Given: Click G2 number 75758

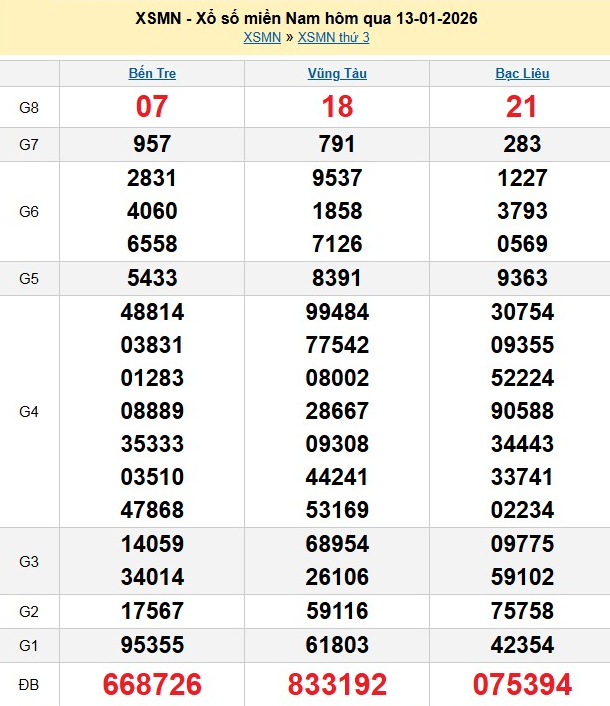Looking at the screenshot, I should point(522,611).
